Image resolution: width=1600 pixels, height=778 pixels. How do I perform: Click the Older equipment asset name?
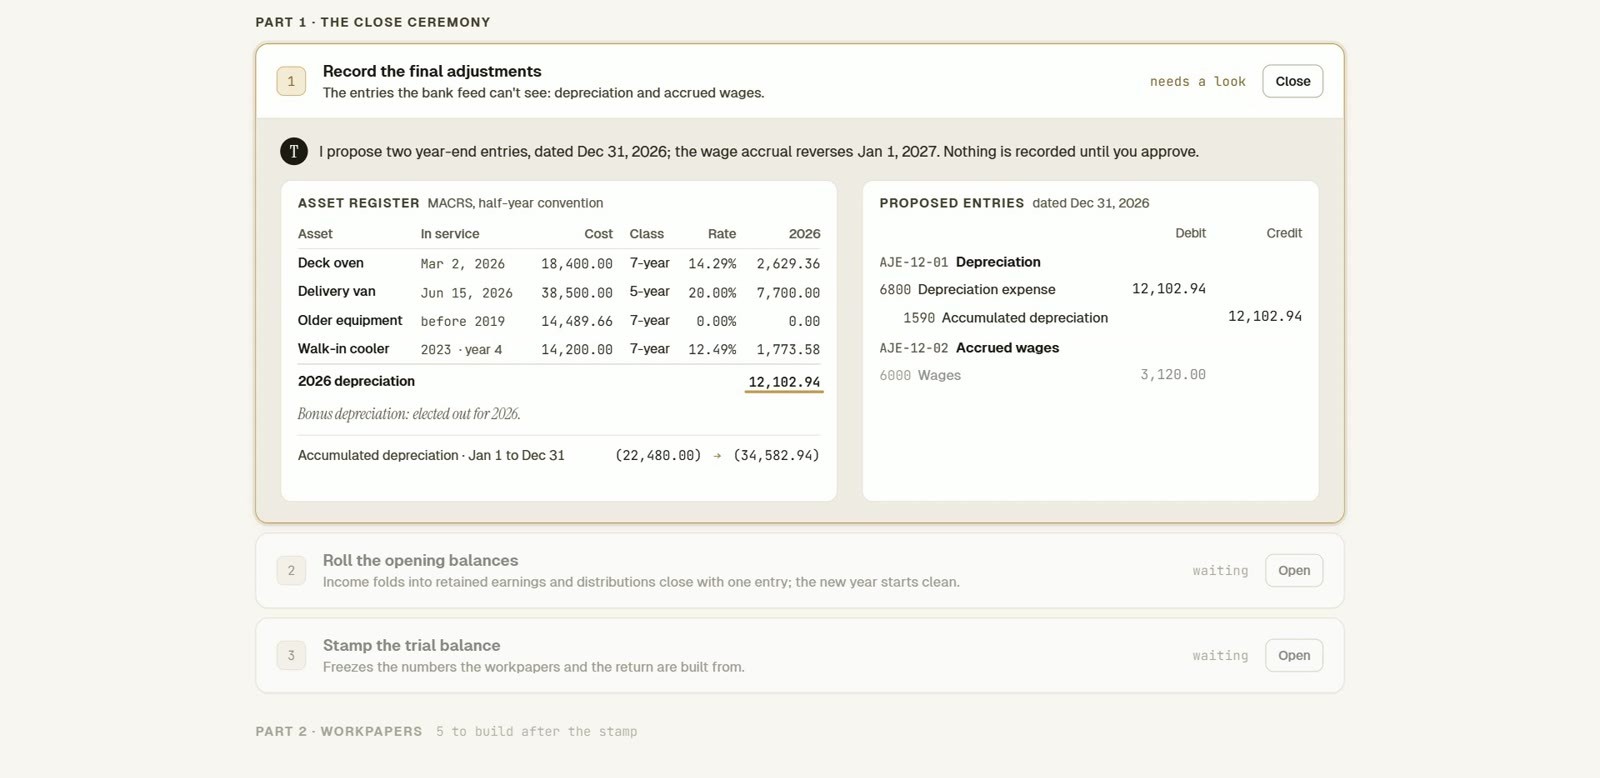coord(349,320)
